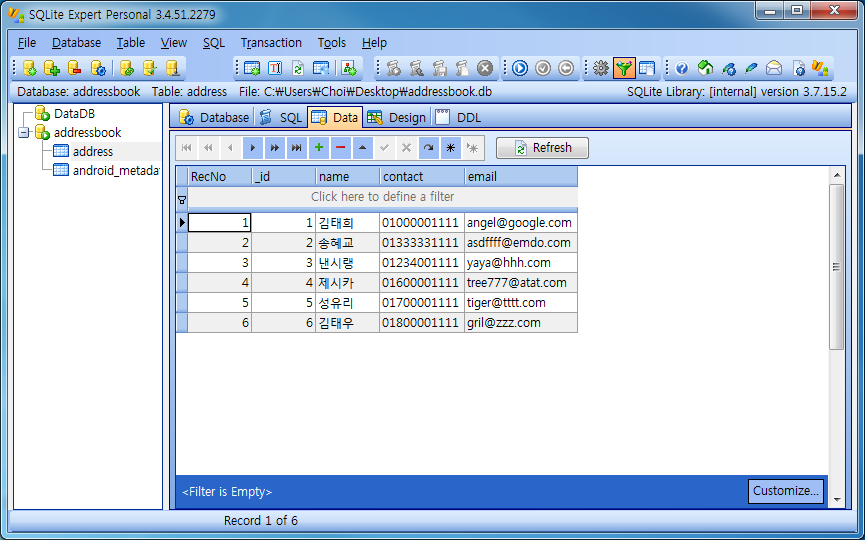Click cell angel@google.com
Viewport: 865px width, 540px height.
coord(521,223)
